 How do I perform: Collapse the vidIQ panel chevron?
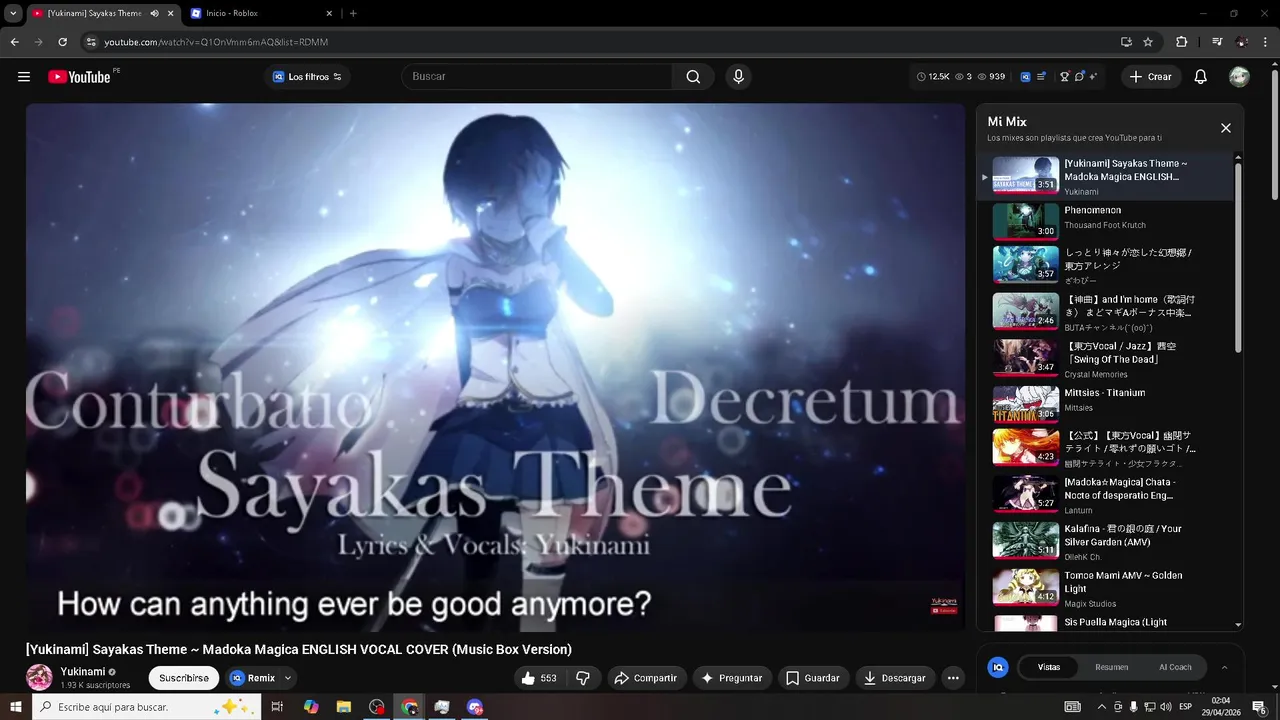click(x=1225, y=667)
